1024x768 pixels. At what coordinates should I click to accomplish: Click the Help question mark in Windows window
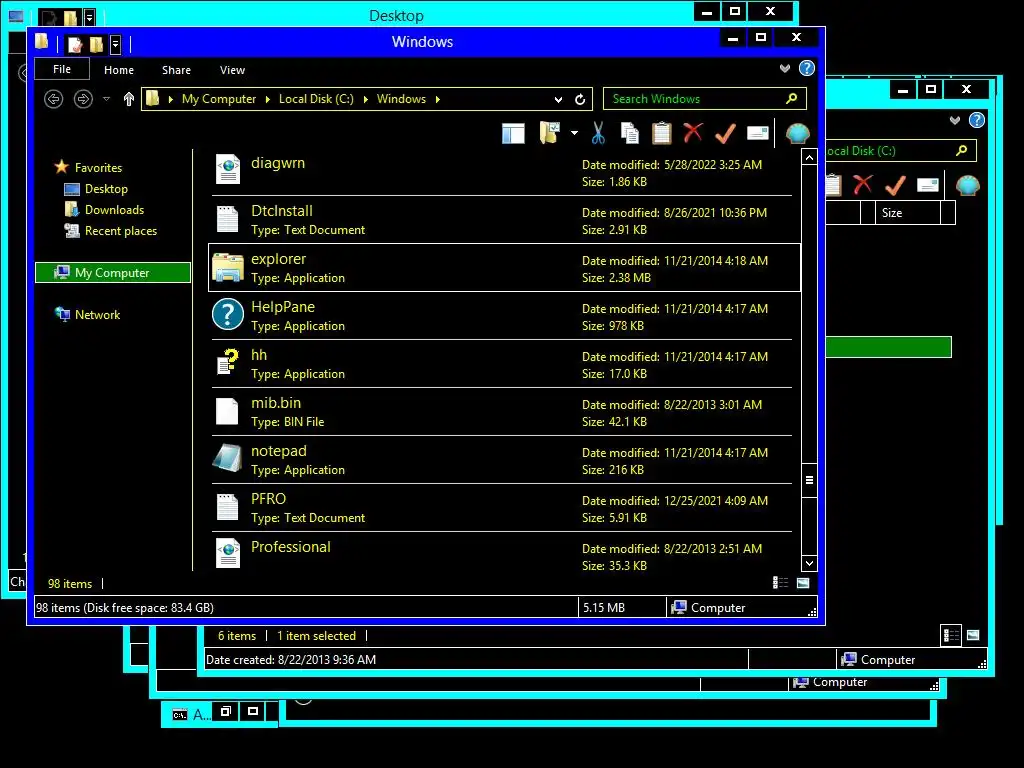(x=807, y=68)
